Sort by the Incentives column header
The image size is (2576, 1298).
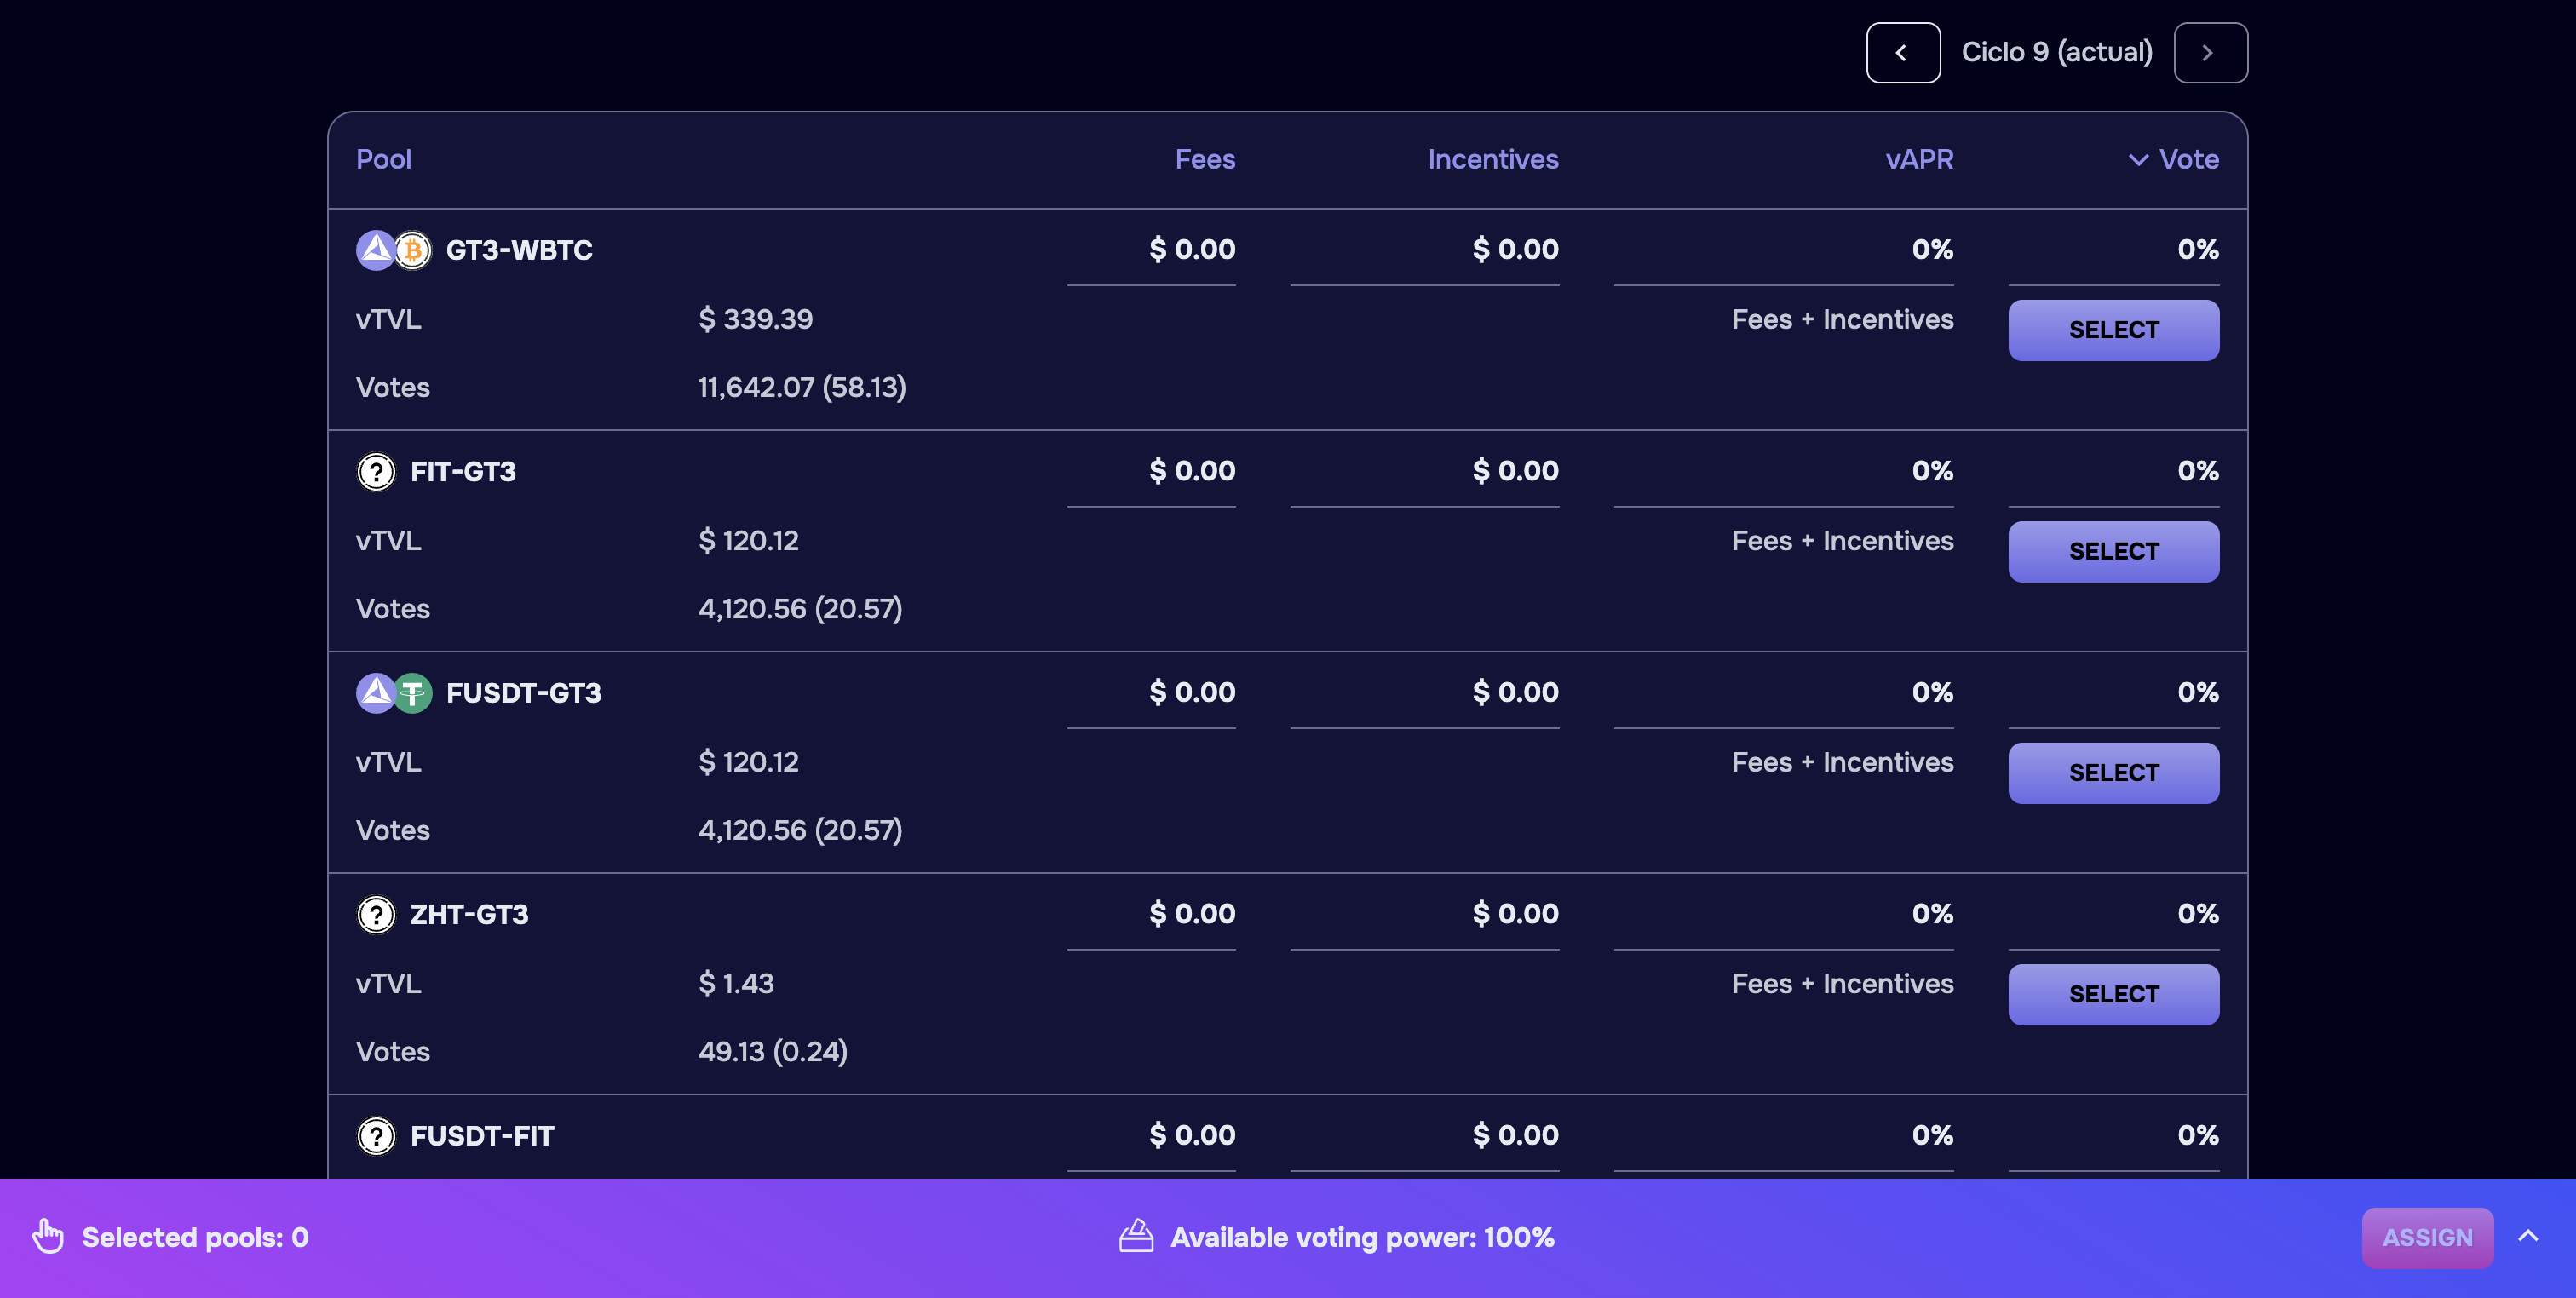point(1493,160)
